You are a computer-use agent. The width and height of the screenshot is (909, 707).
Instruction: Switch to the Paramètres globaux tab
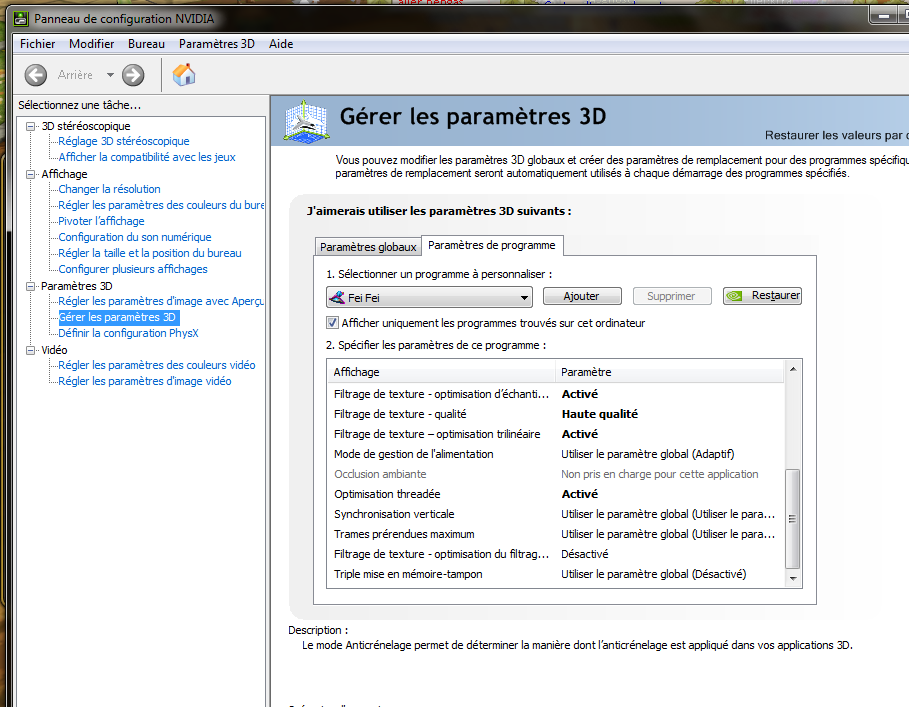pyautogui.click(x=368, y=247)
